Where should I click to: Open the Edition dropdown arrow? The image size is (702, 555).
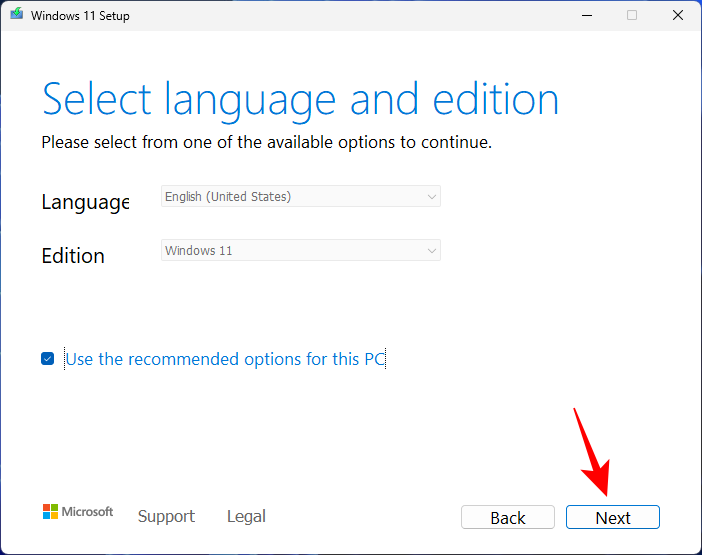[x=432, y=251]
